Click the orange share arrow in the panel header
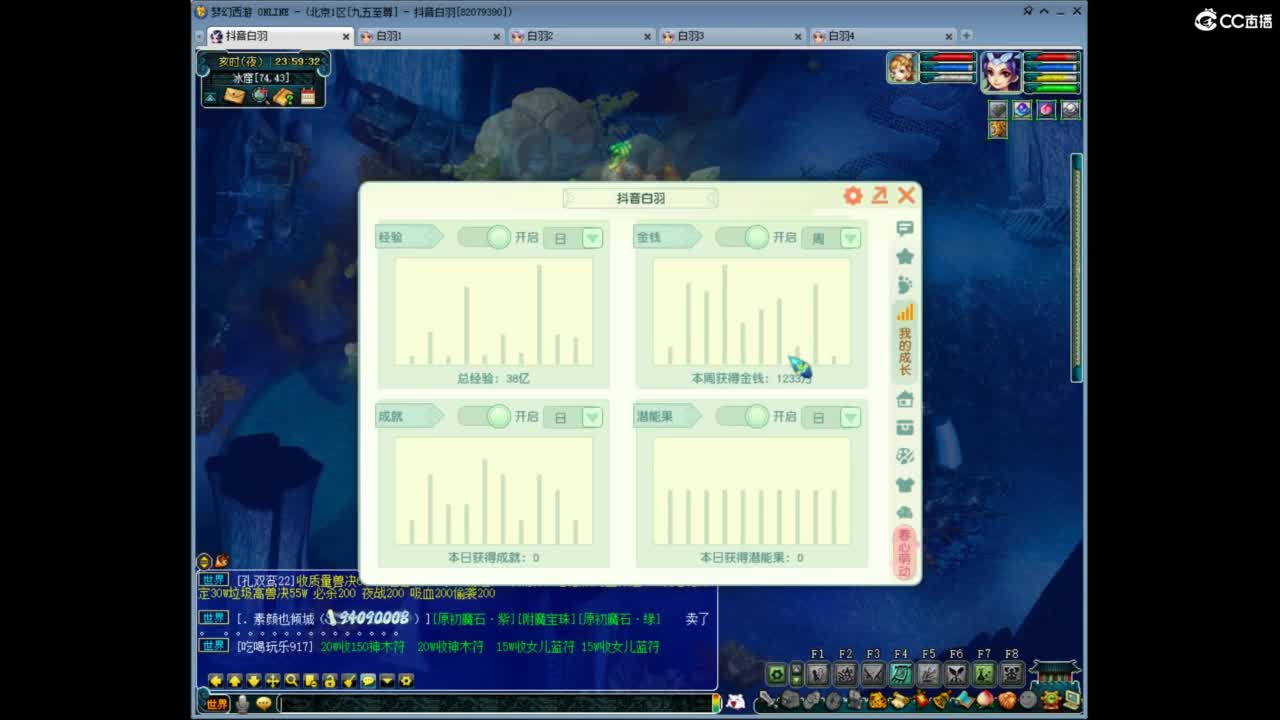The width and height of the screenshot is (1280, 720). [x=879, y=196]
